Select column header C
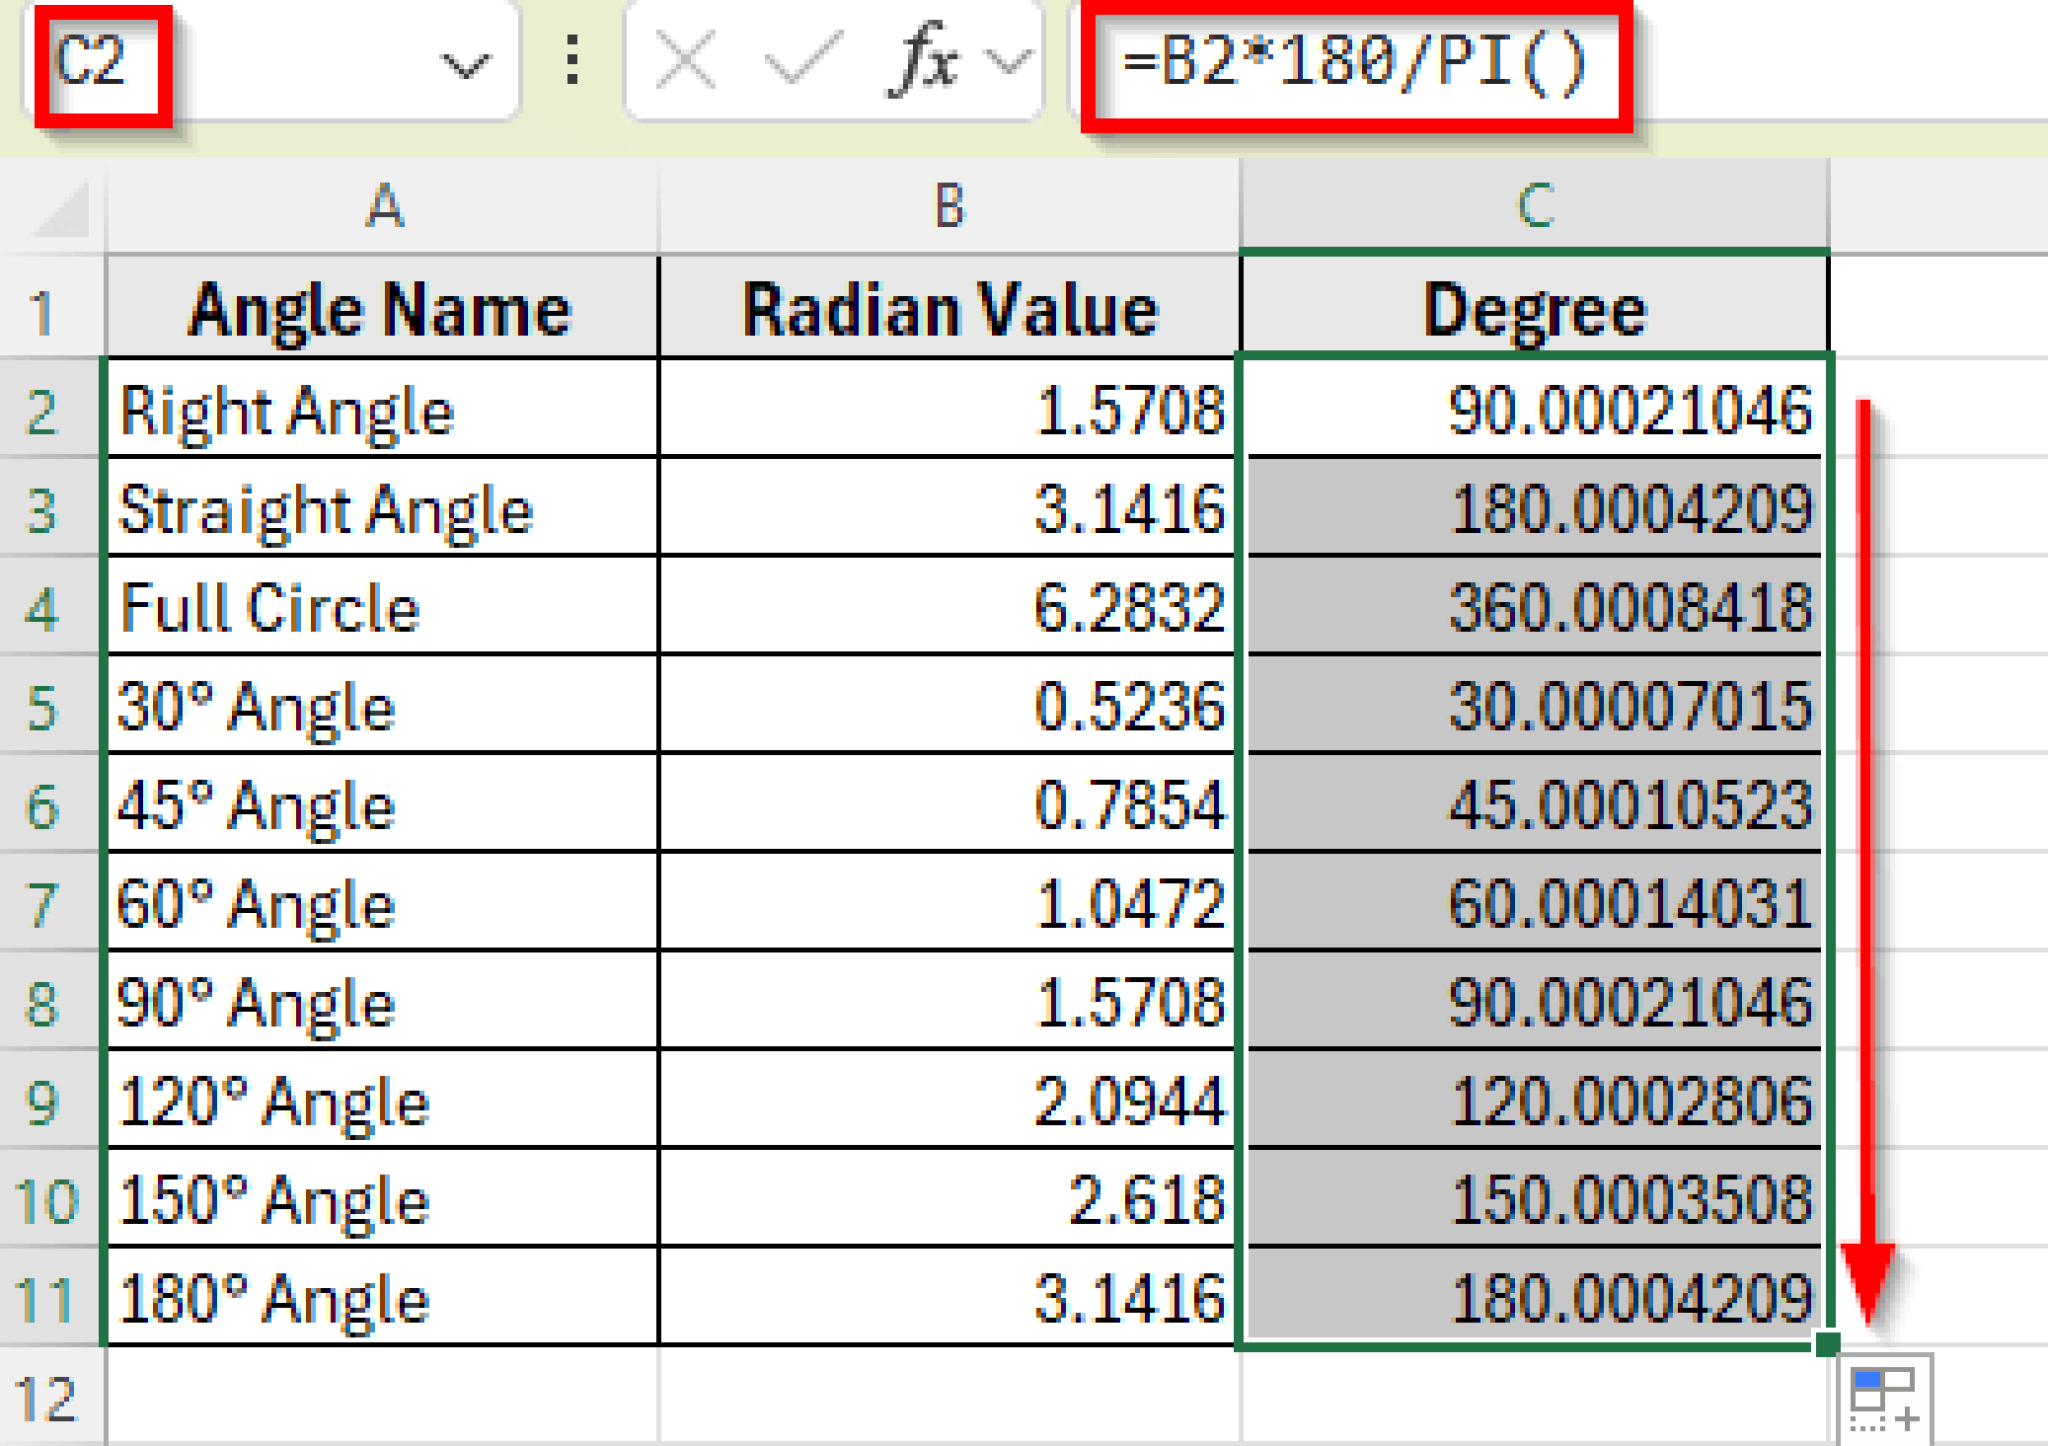The height and width of the screenshot is (1446, 2048). [x=1533, y=207]
